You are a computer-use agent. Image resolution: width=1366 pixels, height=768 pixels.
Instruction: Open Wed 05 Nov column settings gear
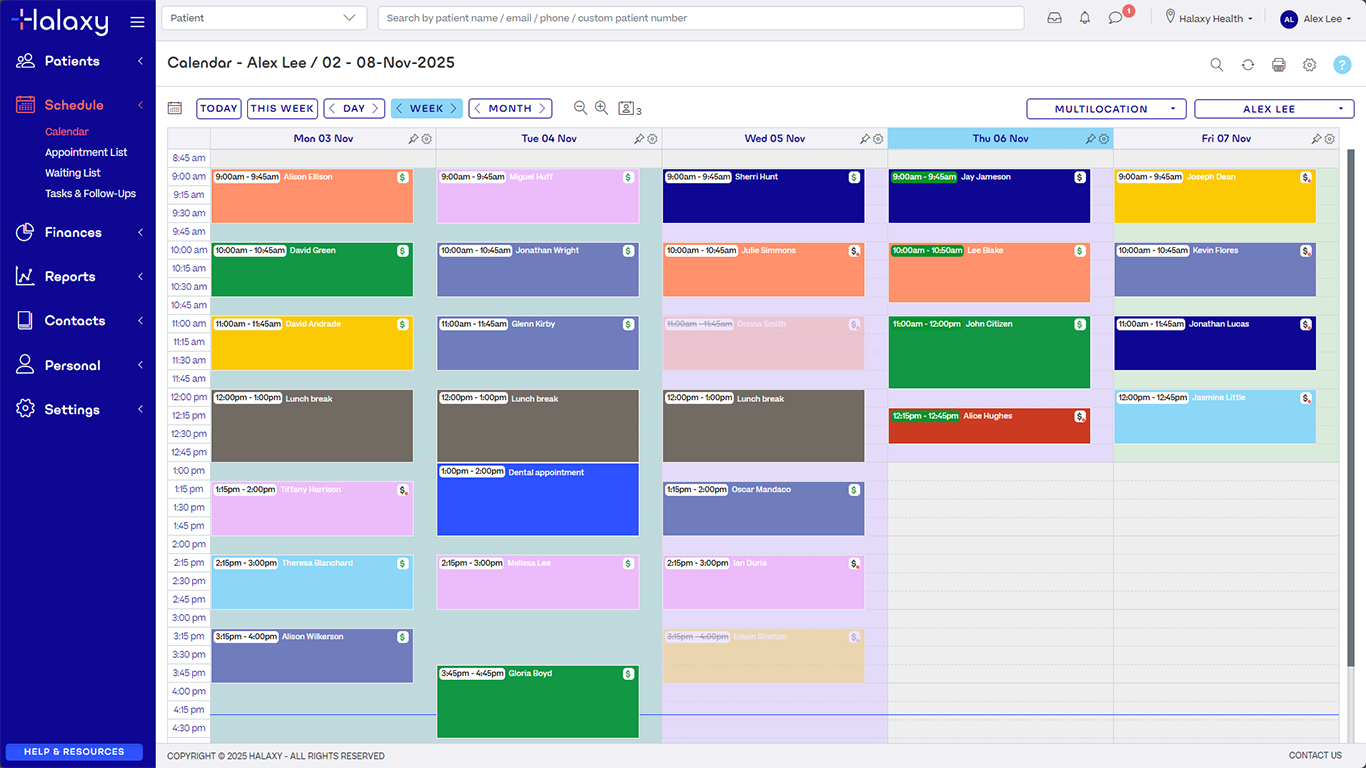click(x=878, y=139)
